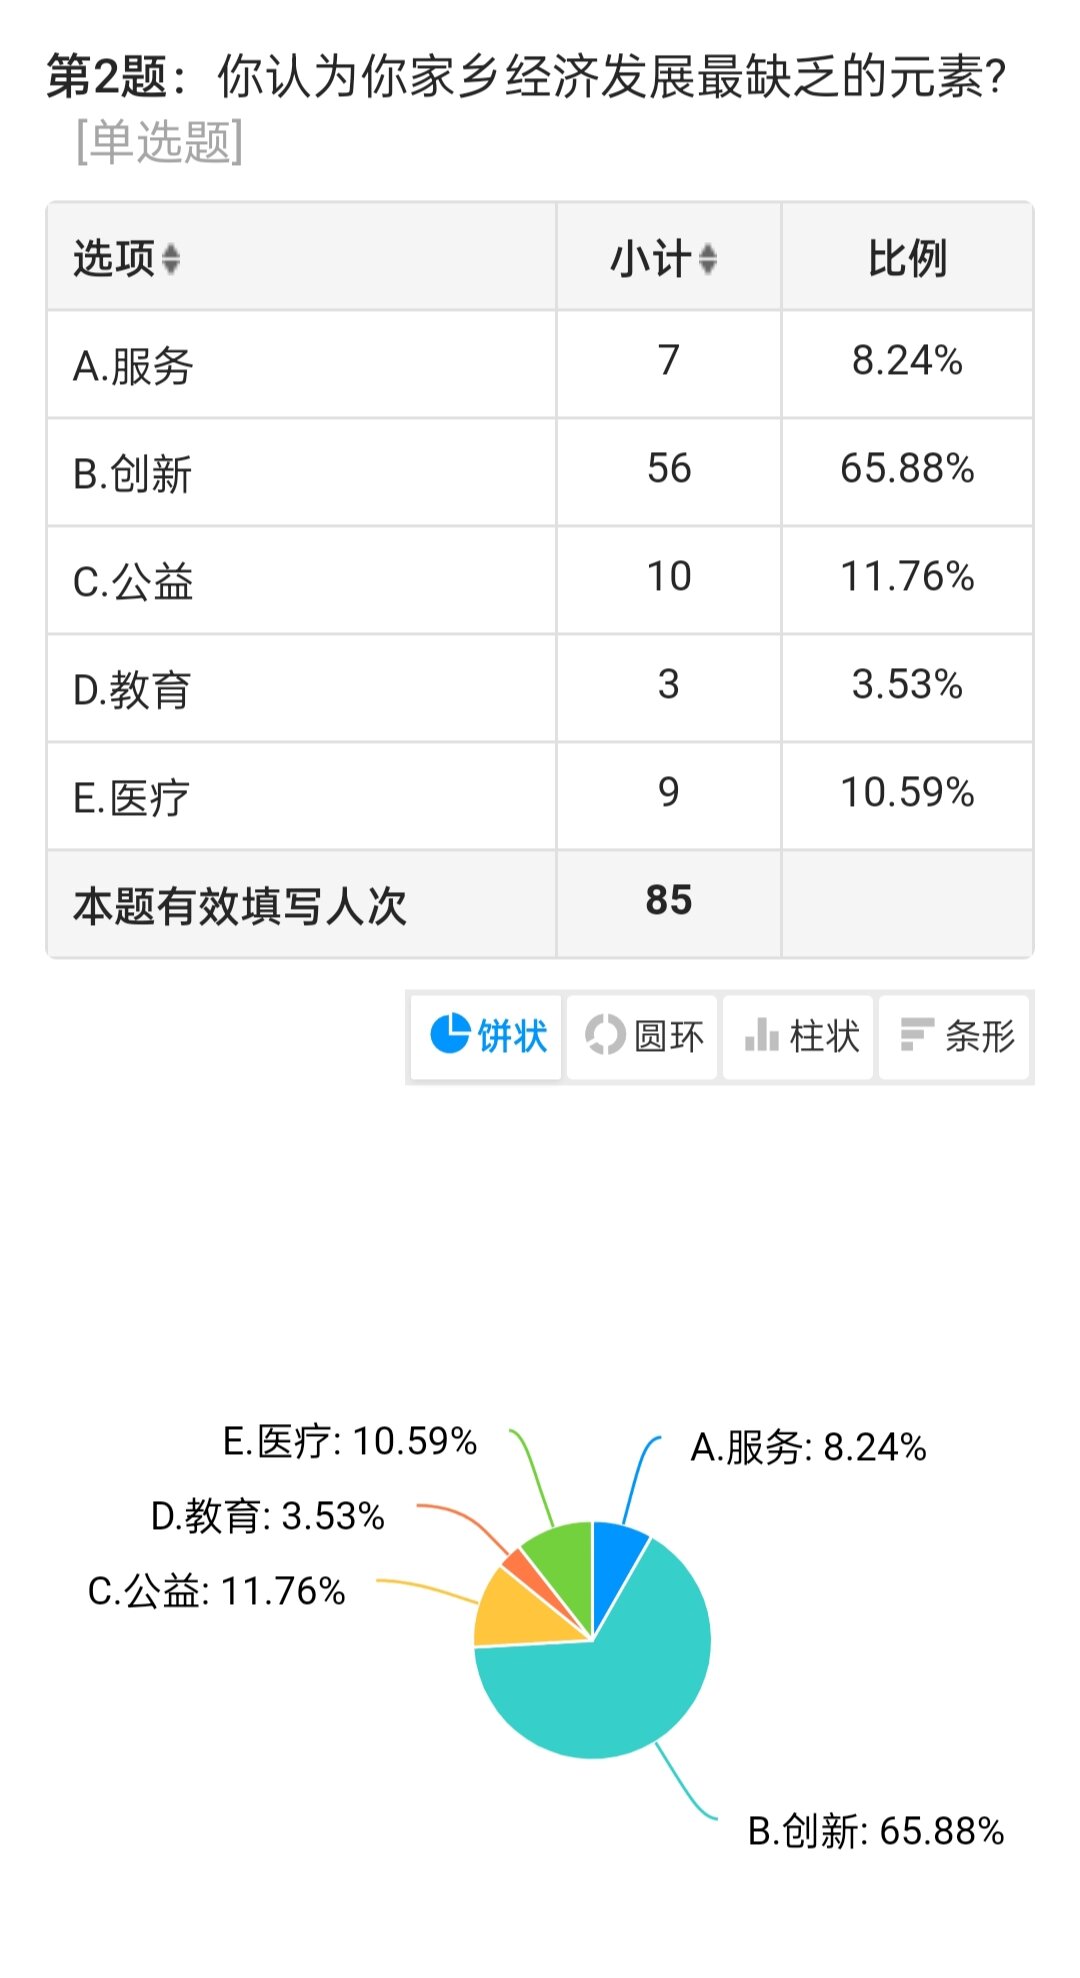Click the E.医疗 table row

[540, 796]
